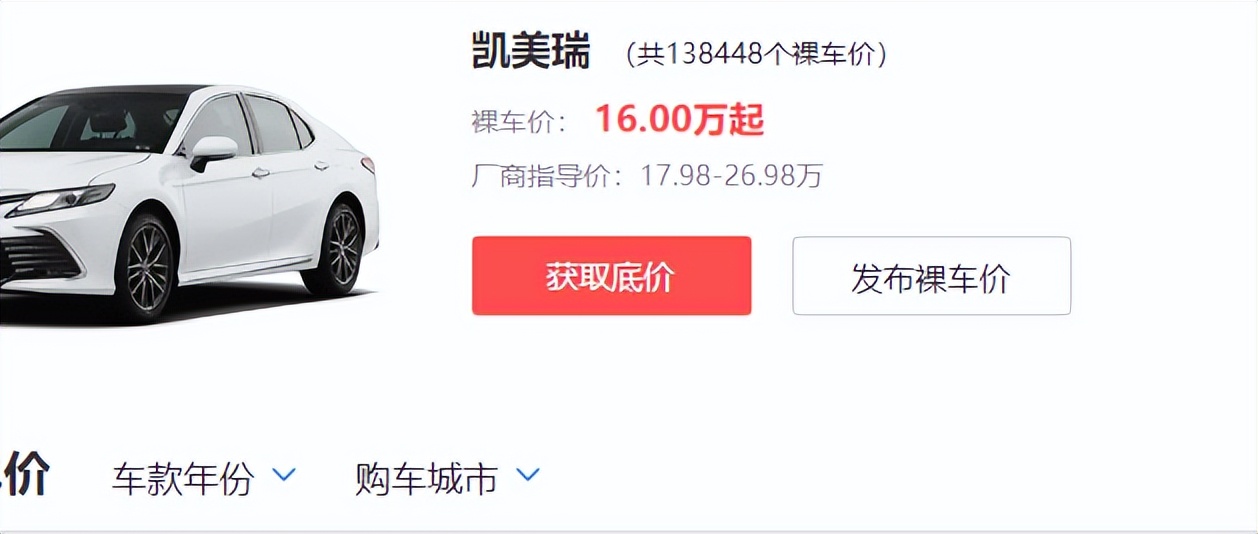Click the blue chevron beside 车款年份
Screen dimensions: 1258x534
[284, 475]
